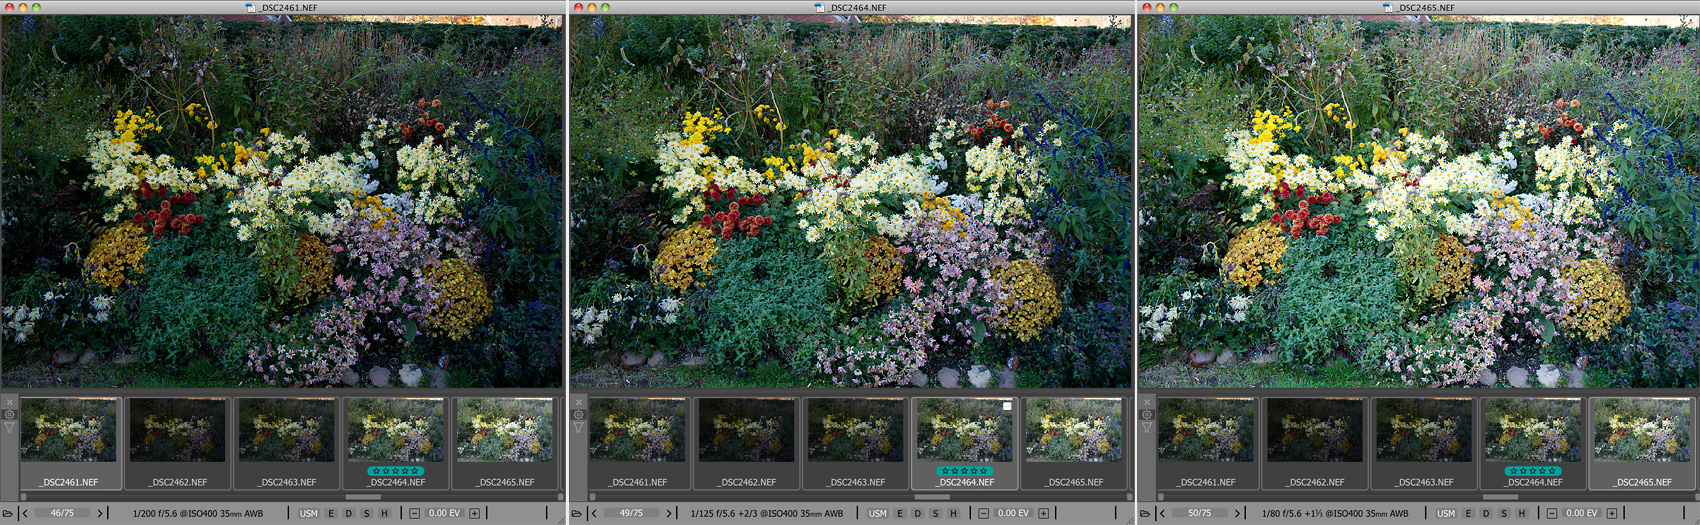Toggle USM sharpening in _DSC2464.NEF window

877,513
